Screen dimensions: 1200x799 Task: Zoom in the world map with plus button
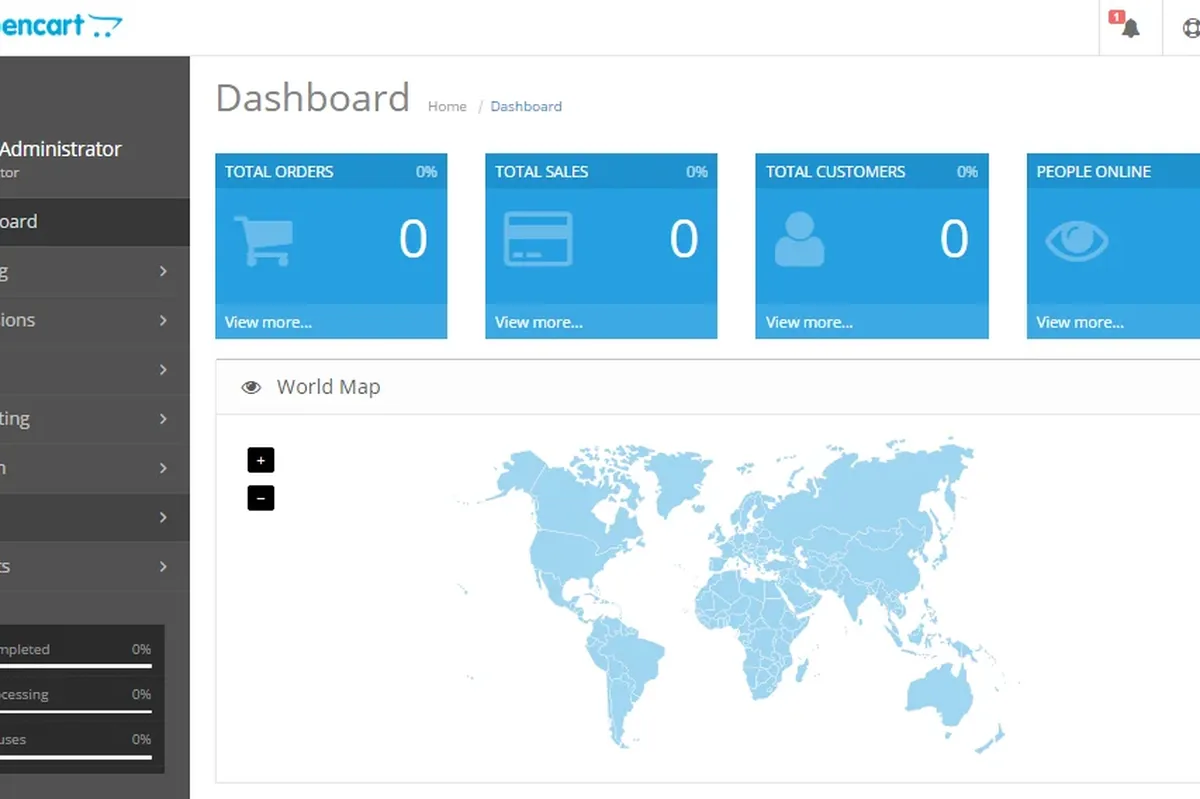261,460
